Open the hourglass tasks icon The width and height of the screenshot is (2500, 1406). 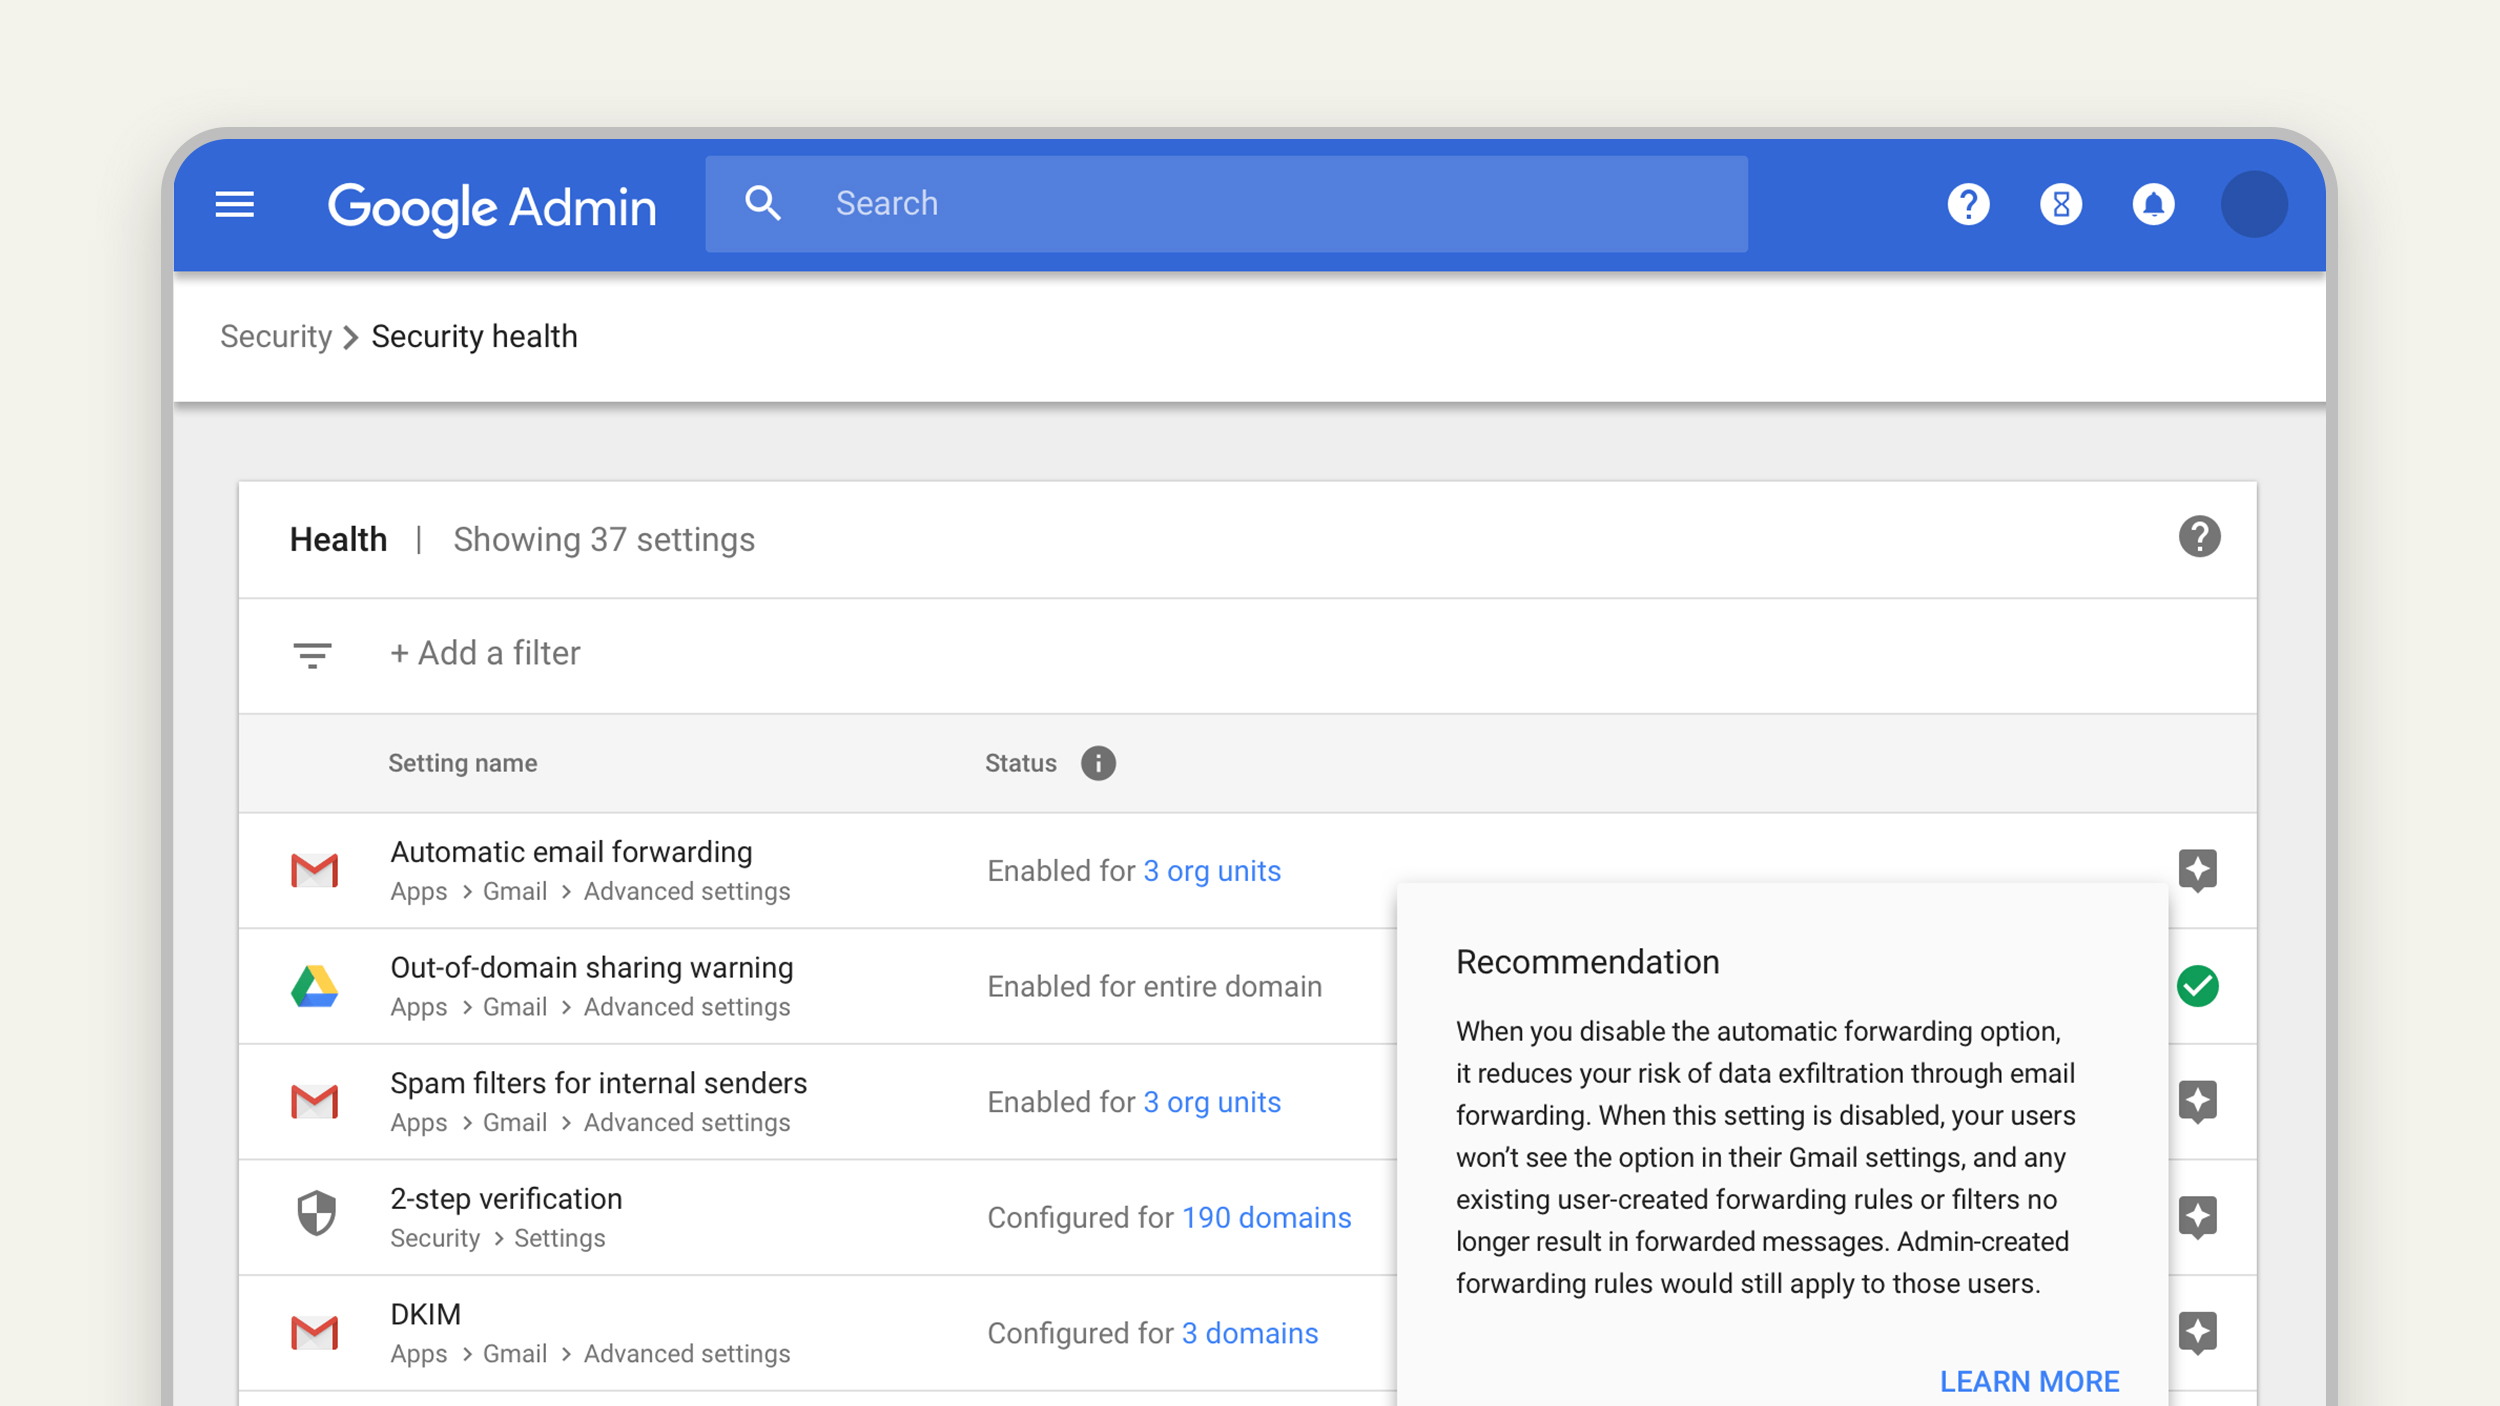point(2061,205)
